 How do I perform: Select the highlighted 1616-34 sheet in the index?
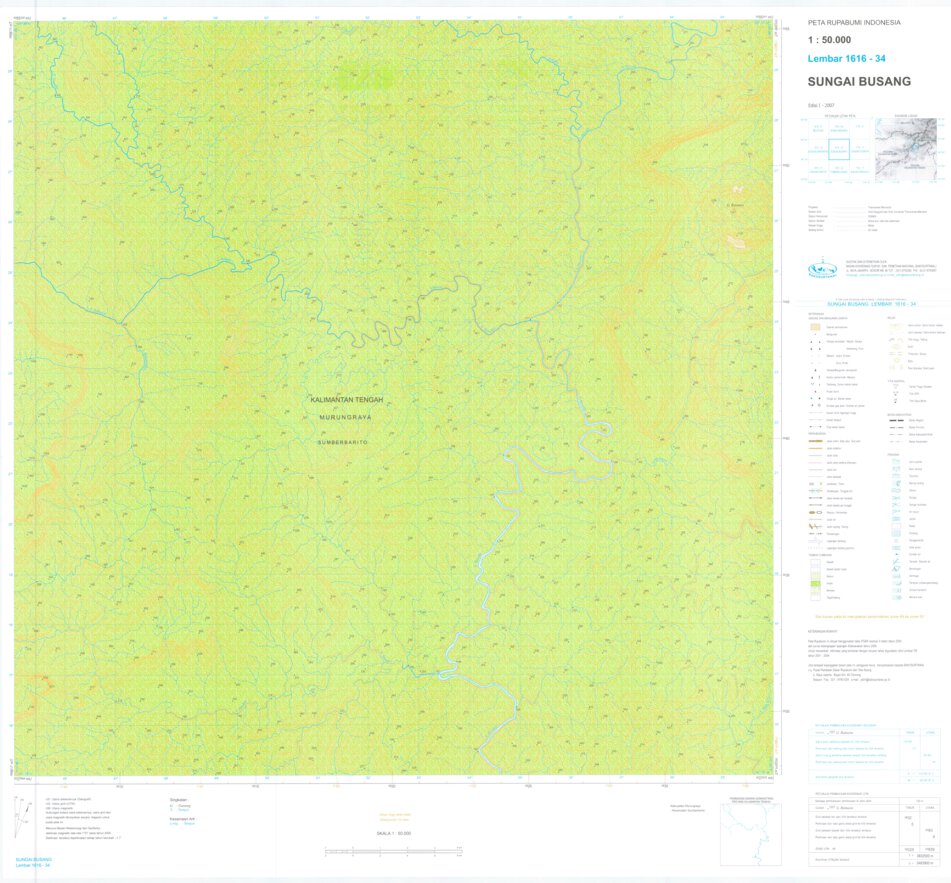point(839,149)
